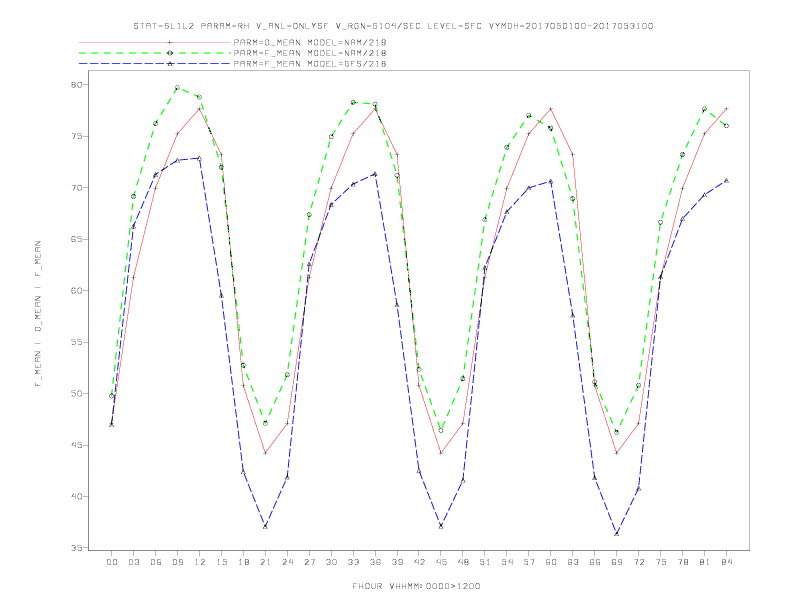Click x-axis tick label 72
792x612 pixels.
click(x=638, y=562)
